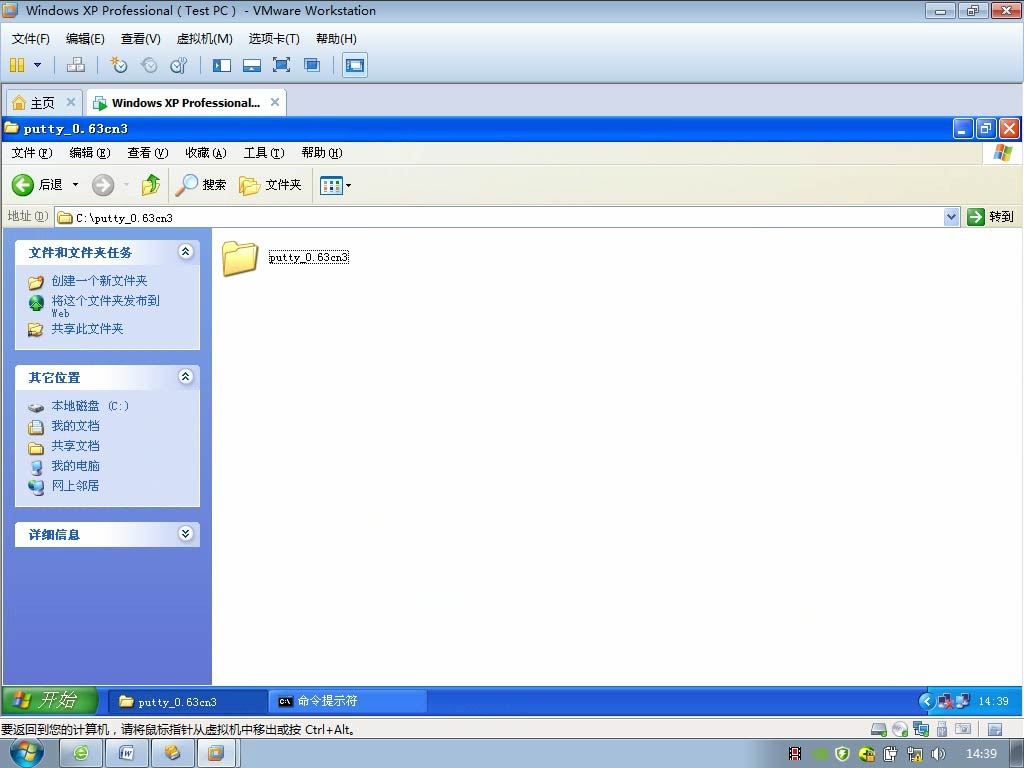
Task: Open the back history dropdown arrow
Action: coord(75,185)
